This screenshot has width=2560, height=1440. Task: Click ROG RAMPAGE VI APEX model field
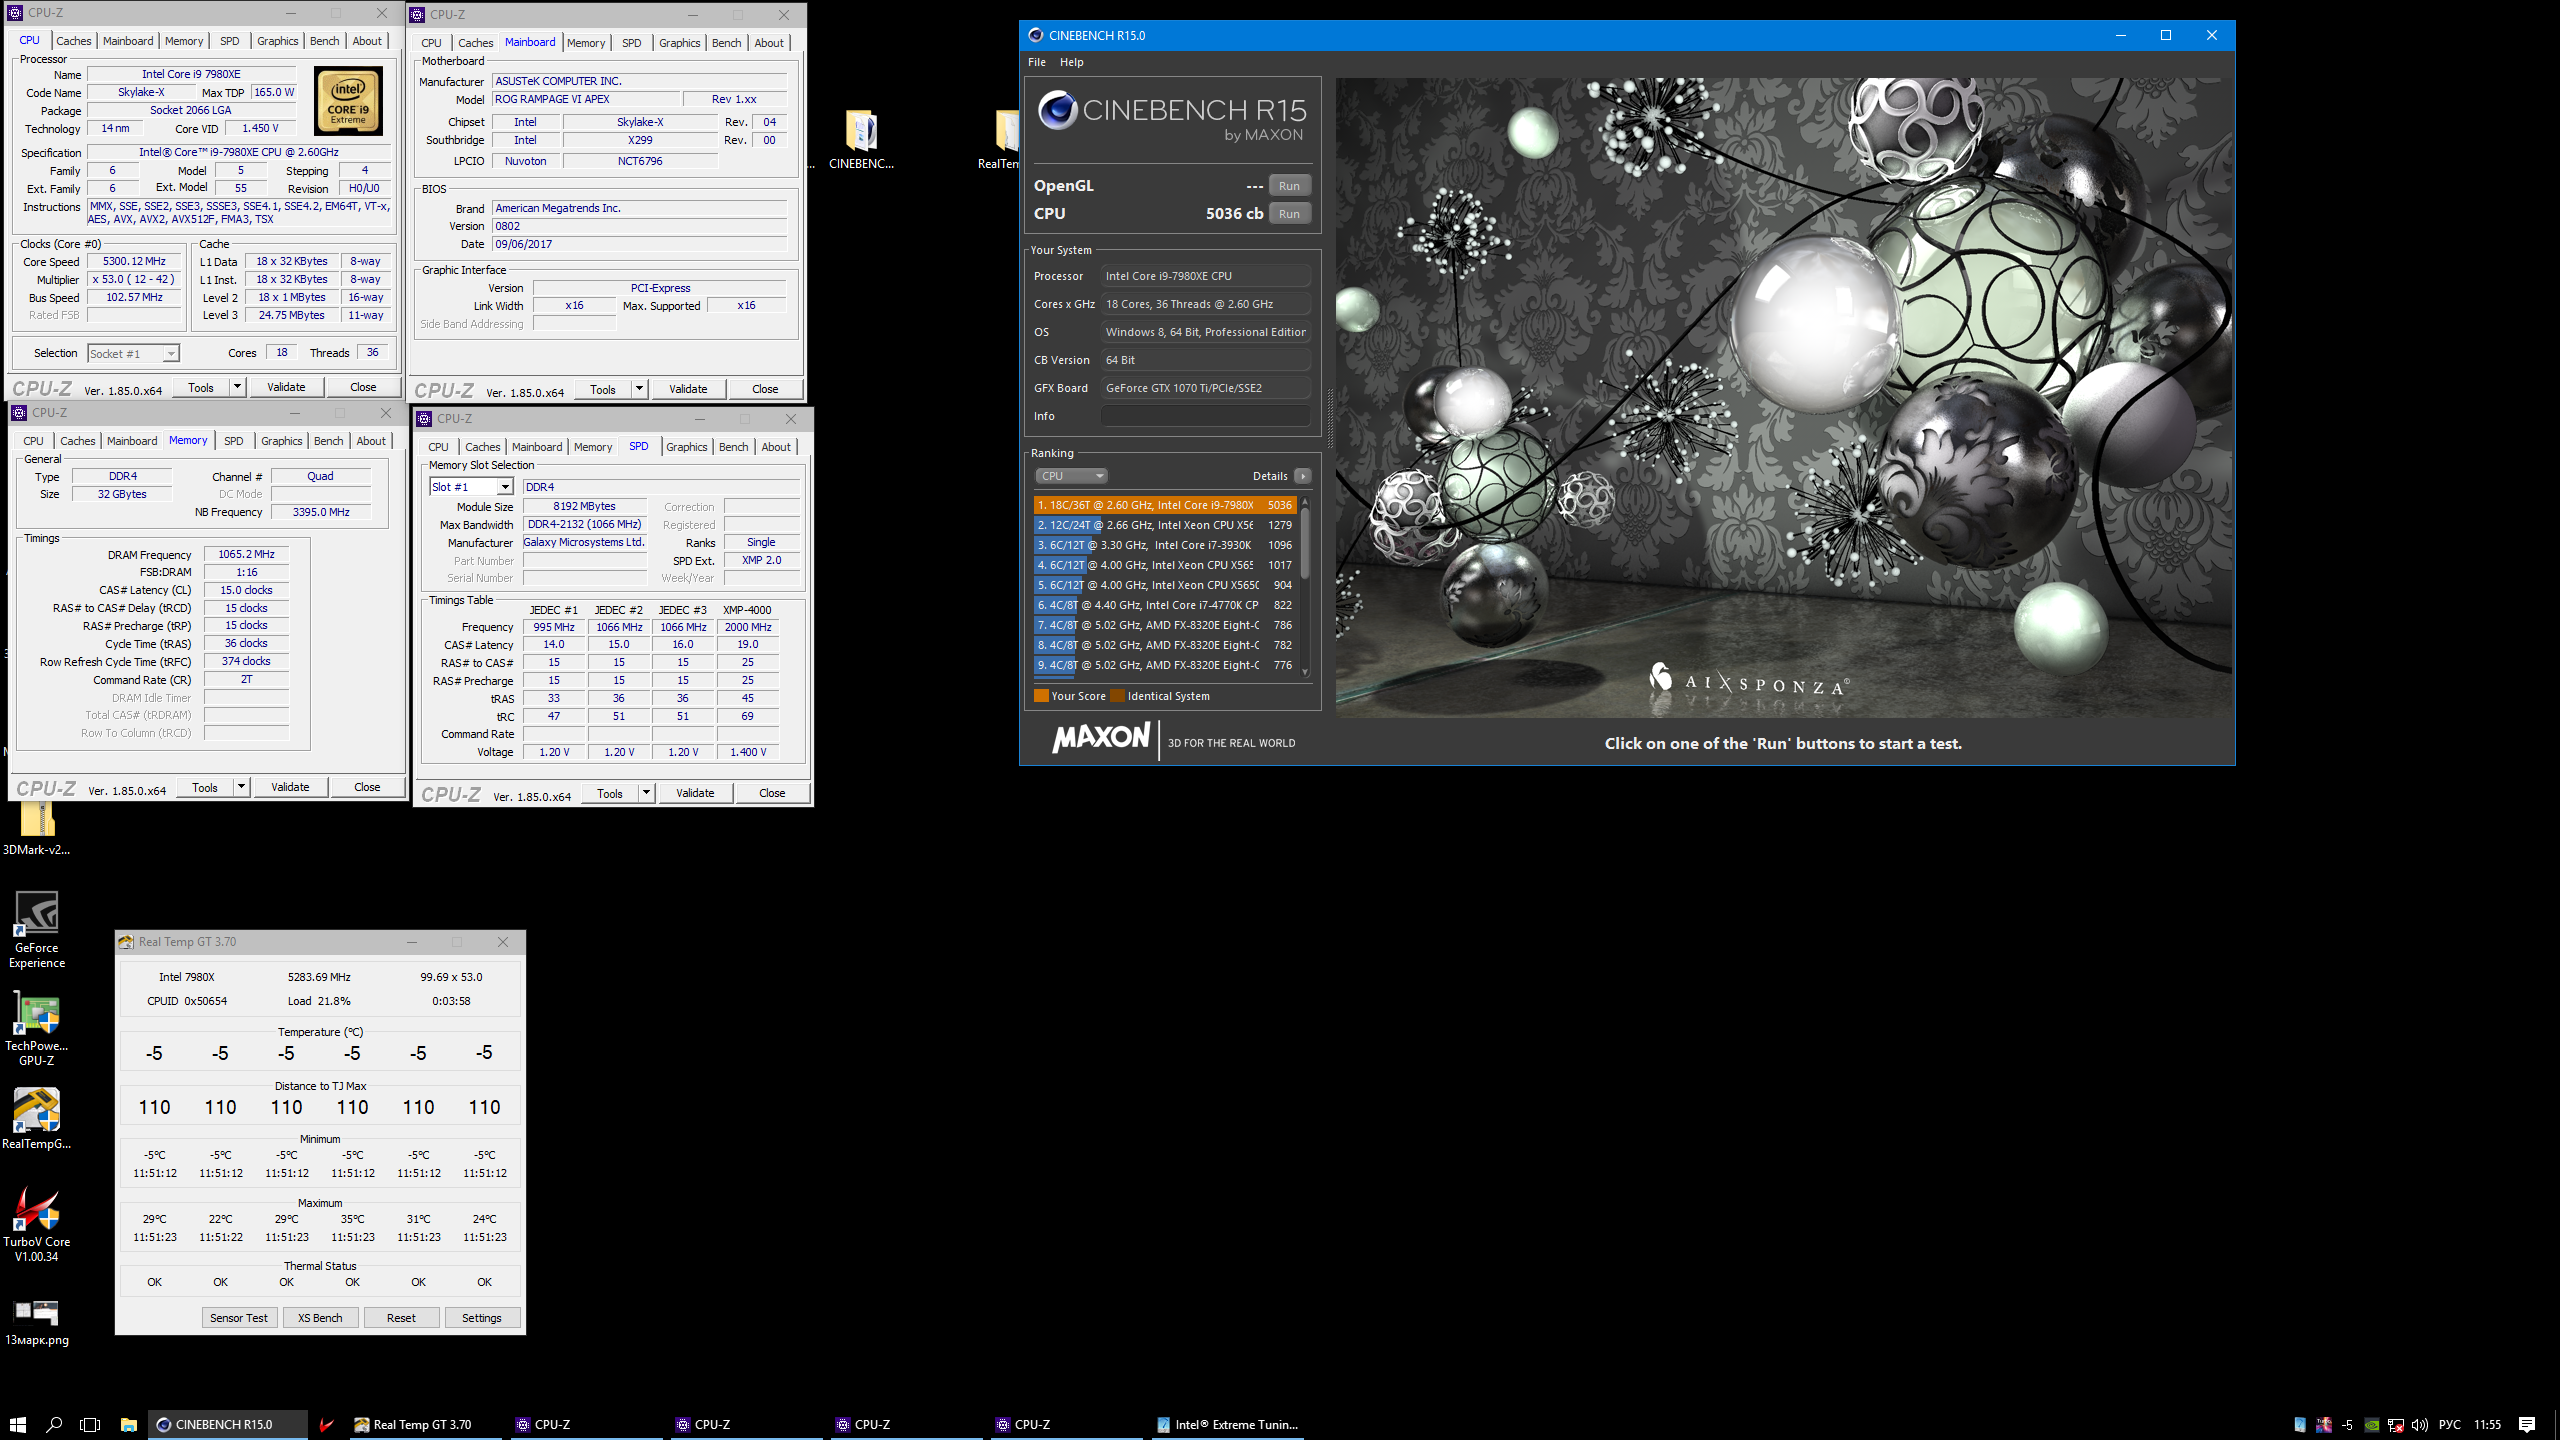click(x=586, y=99)
